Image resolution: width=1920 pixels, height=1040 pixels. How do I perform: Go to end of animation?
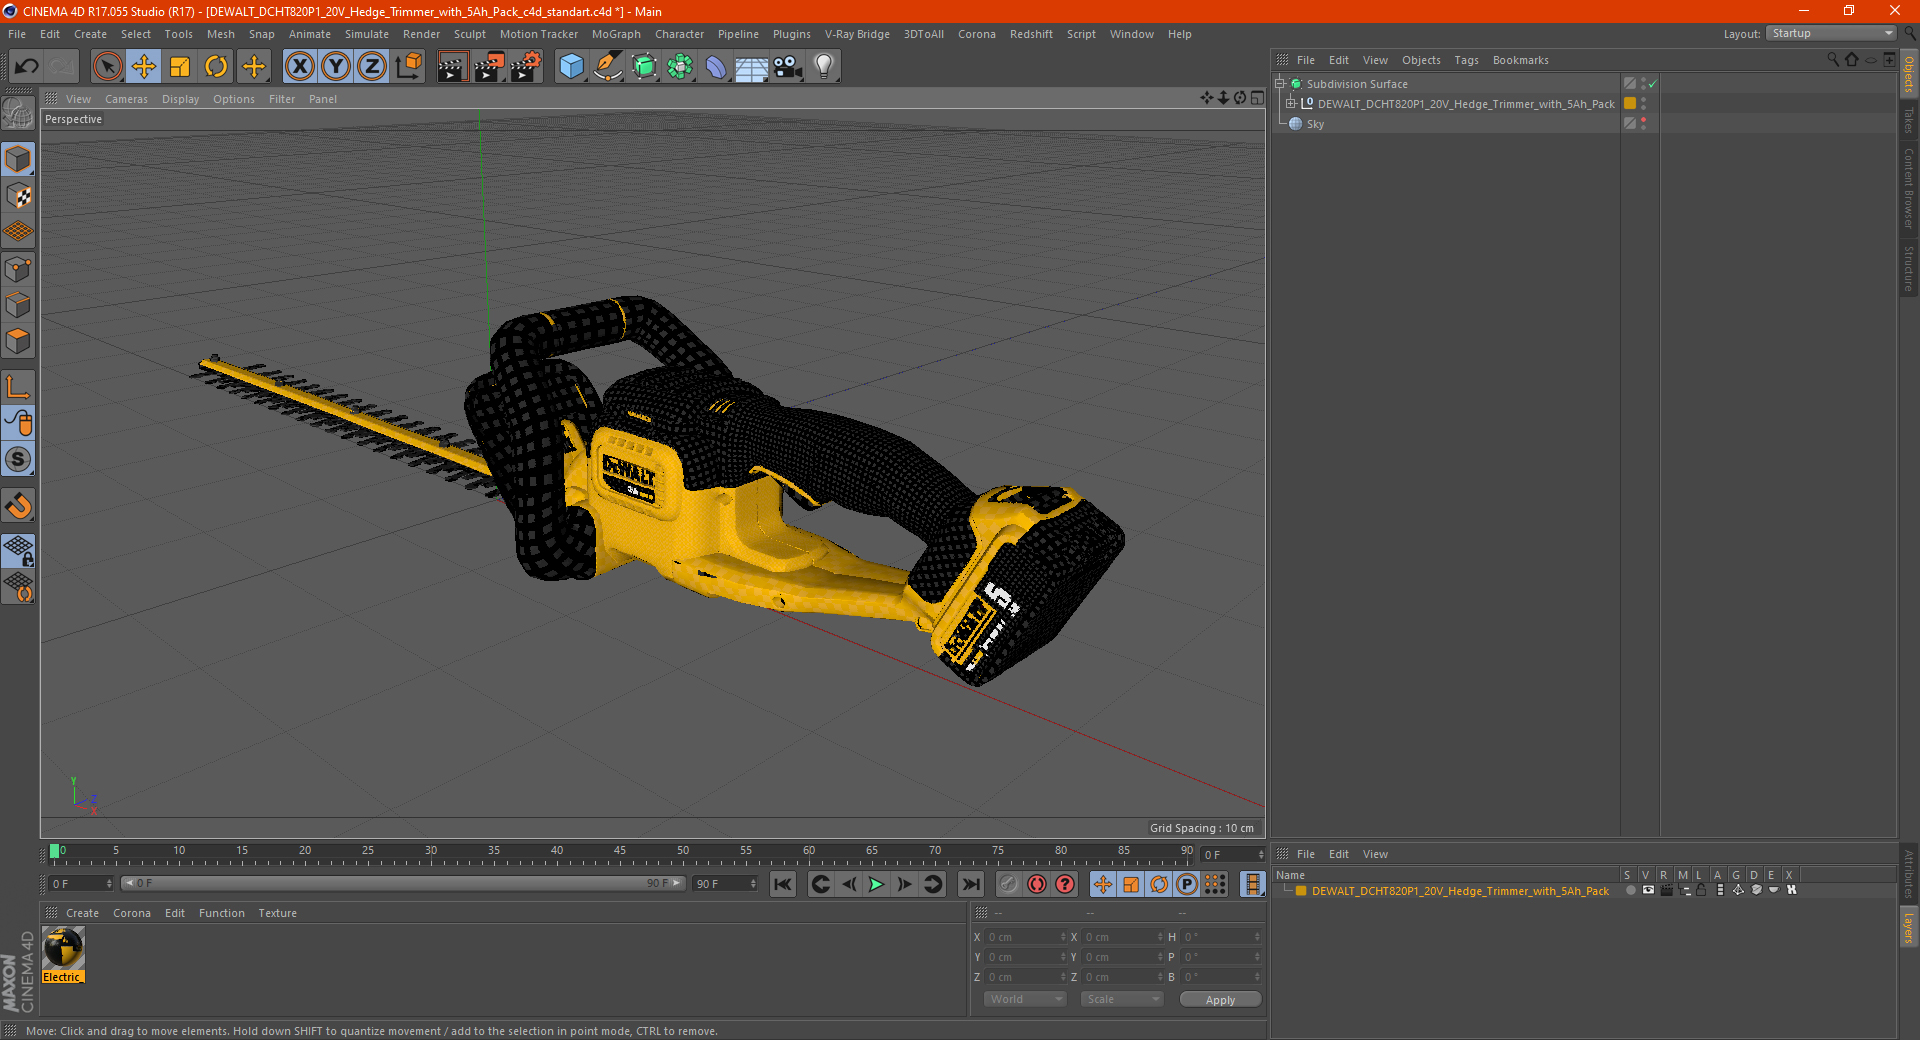[x=970, y=884]
